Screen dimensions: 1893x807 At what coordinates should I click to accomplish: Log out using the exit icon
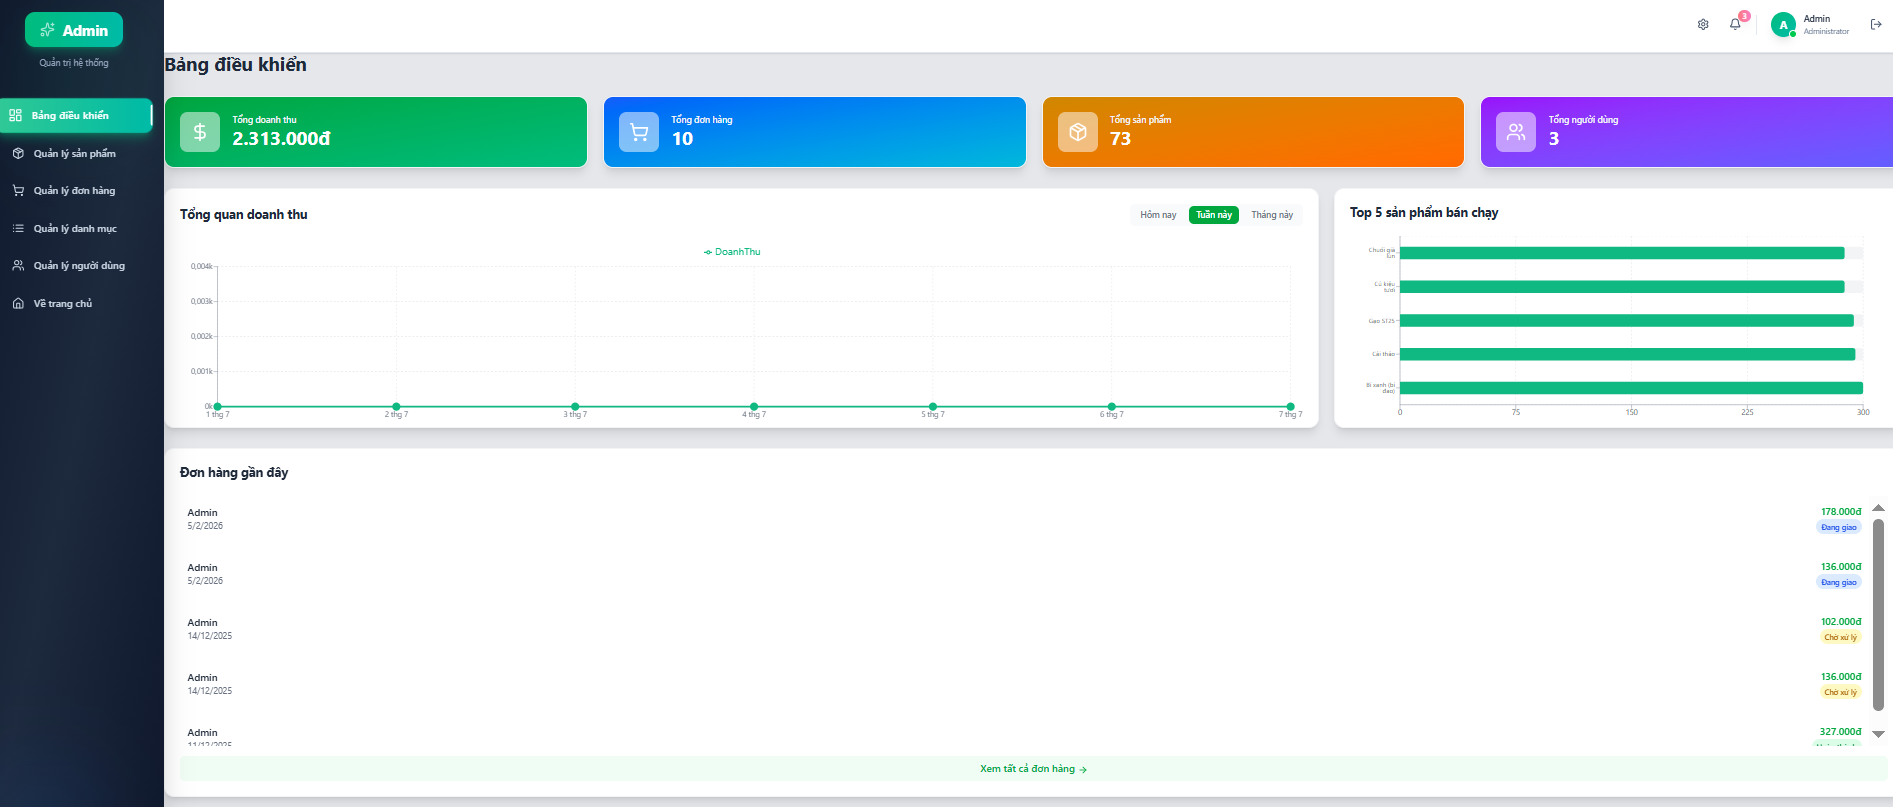[1876, 25]
